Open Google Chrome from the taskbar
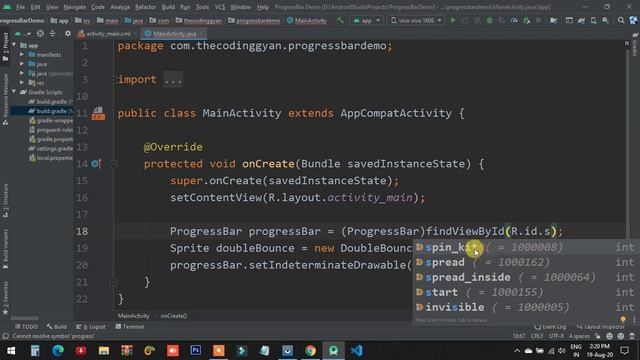 tap(310, 351)
